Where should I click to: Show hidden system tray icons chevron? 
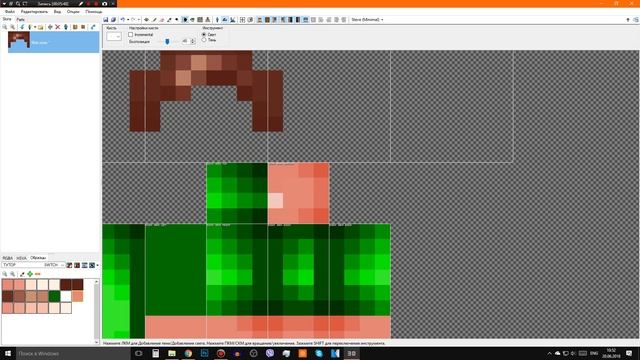click(549, 353)
